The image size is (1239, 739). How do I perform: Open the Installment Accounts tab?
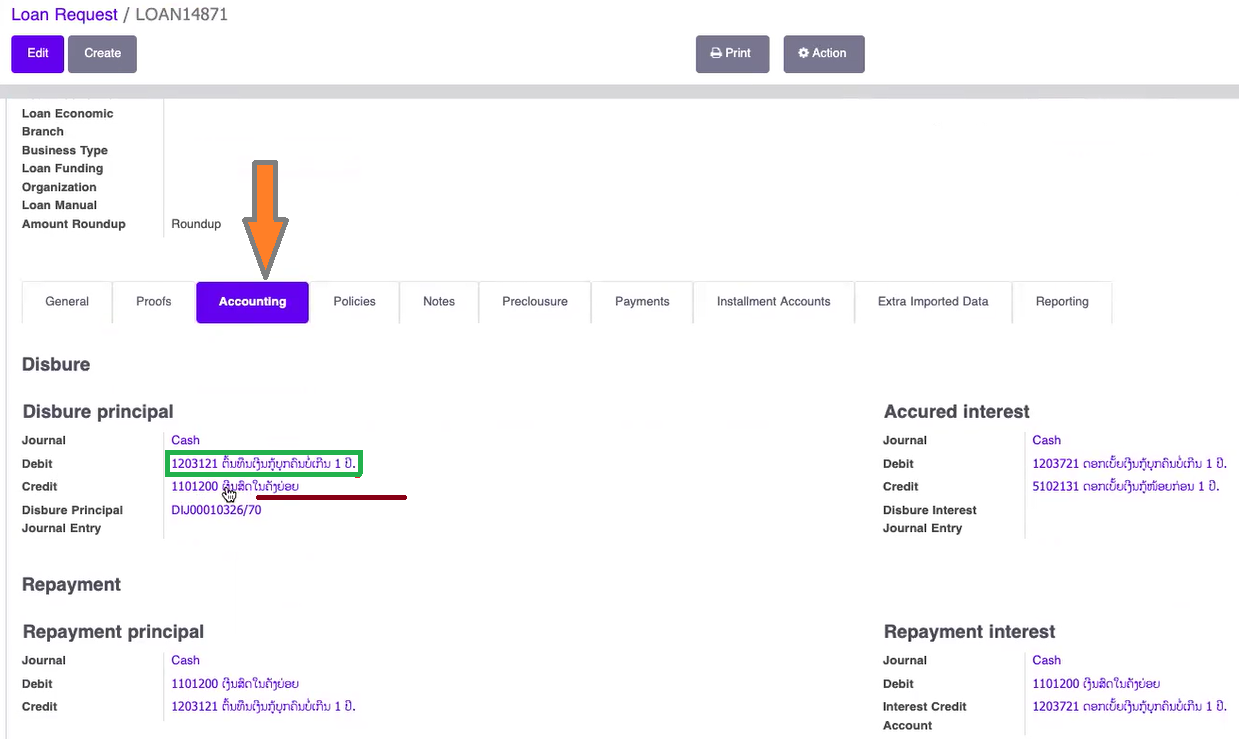coord(773,302)
